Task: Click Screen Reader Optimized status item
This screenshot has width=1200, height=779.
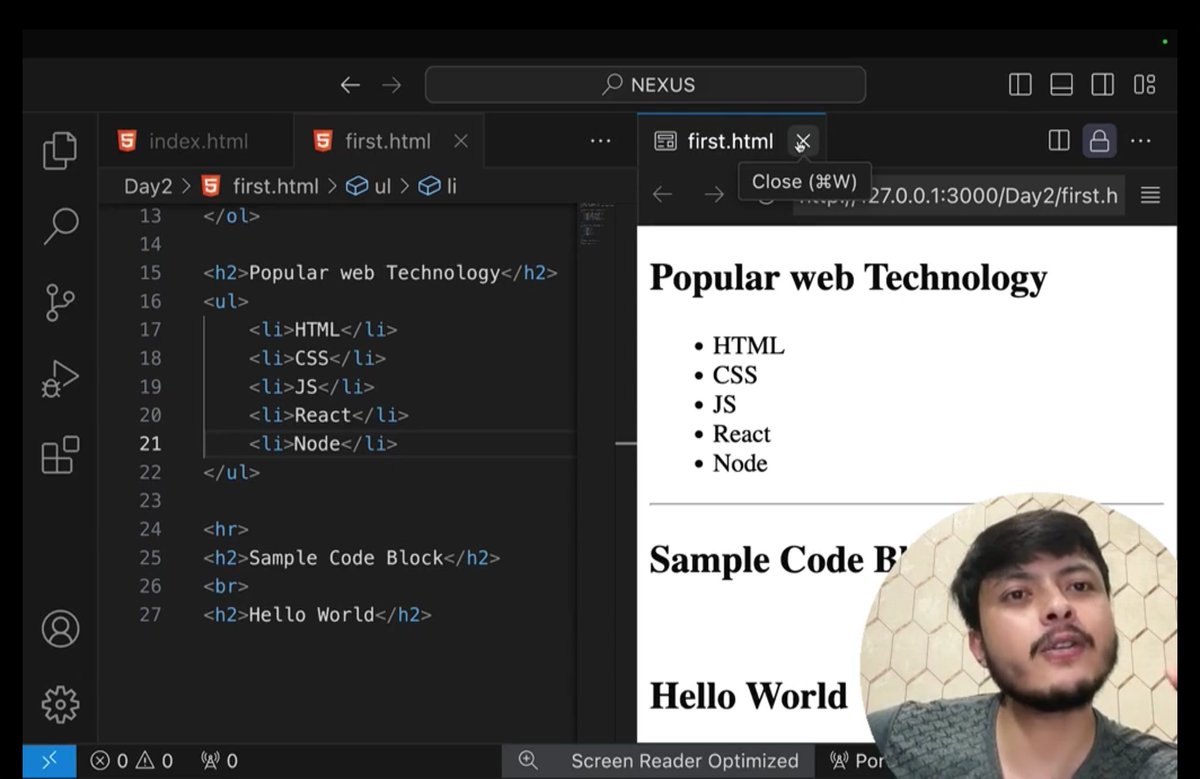Action: 685,761
